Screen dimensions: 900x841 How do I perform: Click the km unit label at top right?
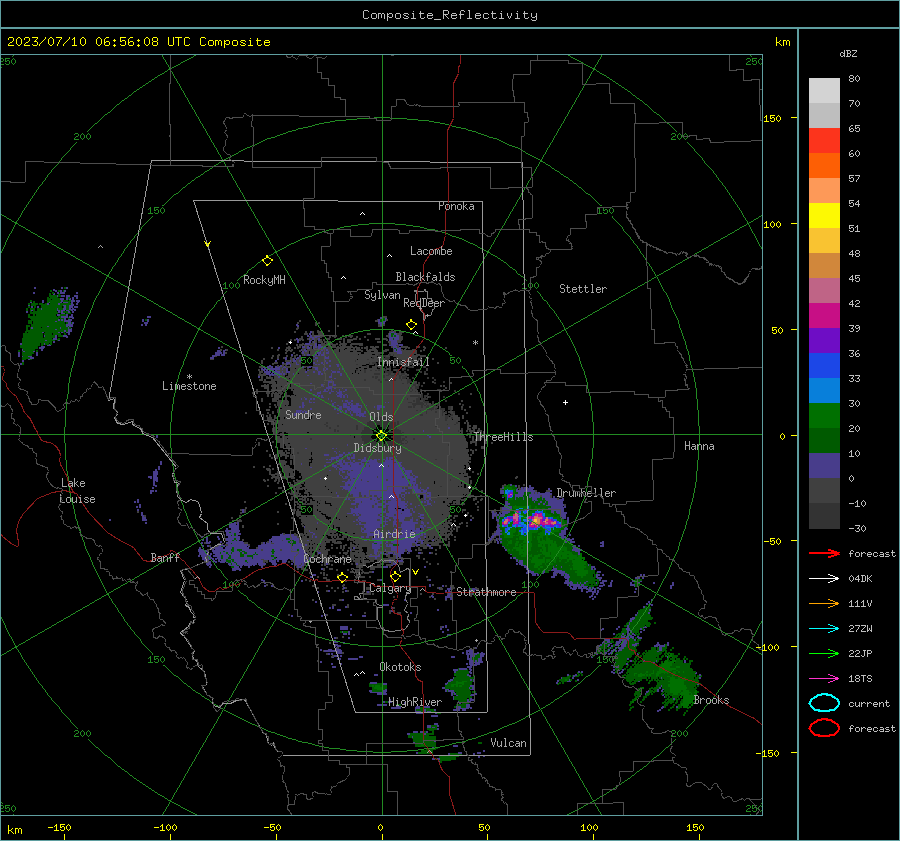pos(782,42)
